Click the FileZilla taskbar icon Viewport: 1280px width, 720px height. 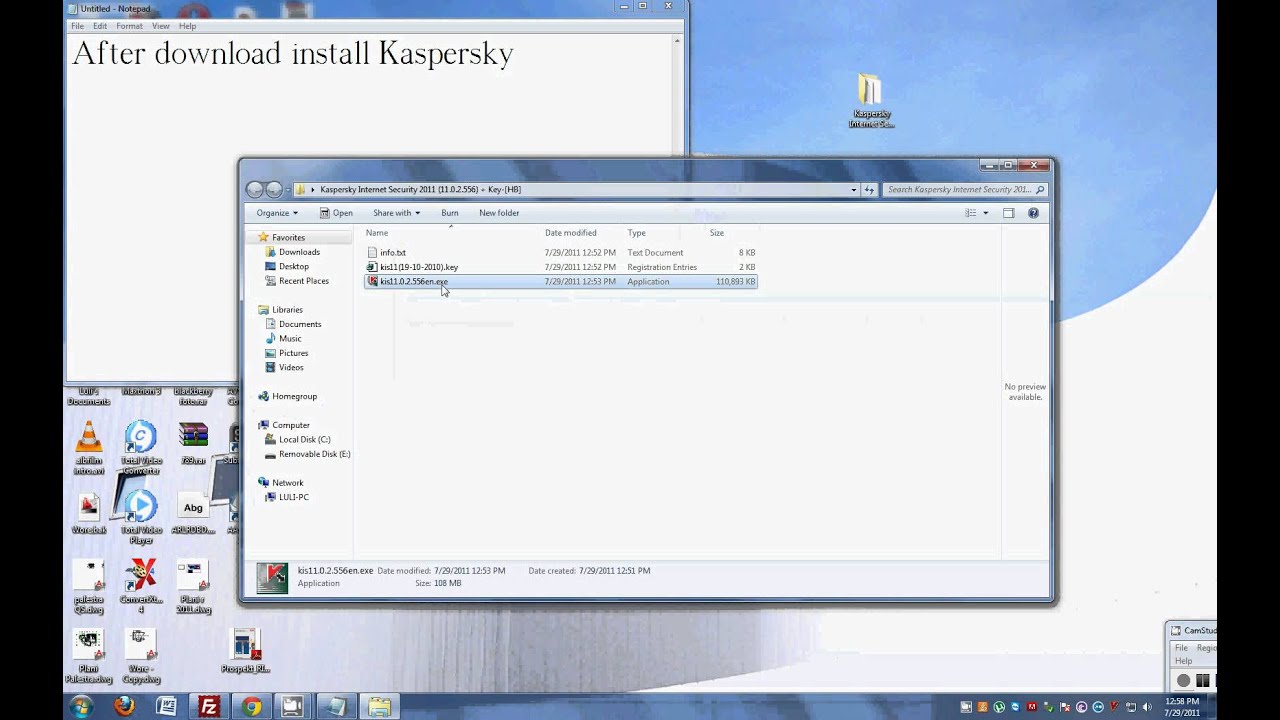pyautogui.click(x=208, y=707)
